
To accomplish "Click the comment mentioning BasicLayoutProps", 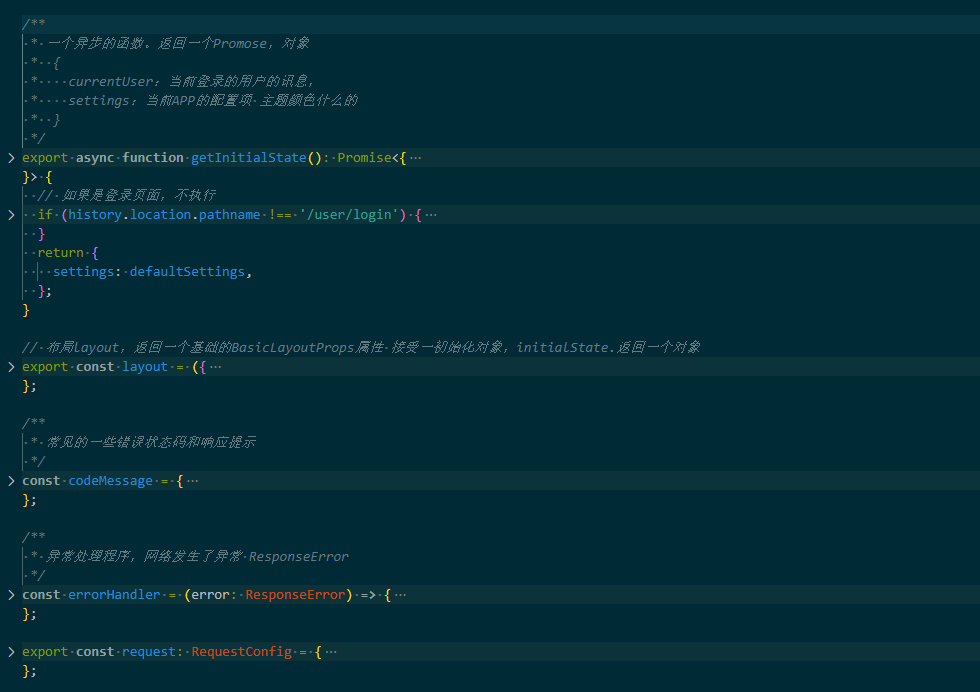I will [x=361, y=347].
